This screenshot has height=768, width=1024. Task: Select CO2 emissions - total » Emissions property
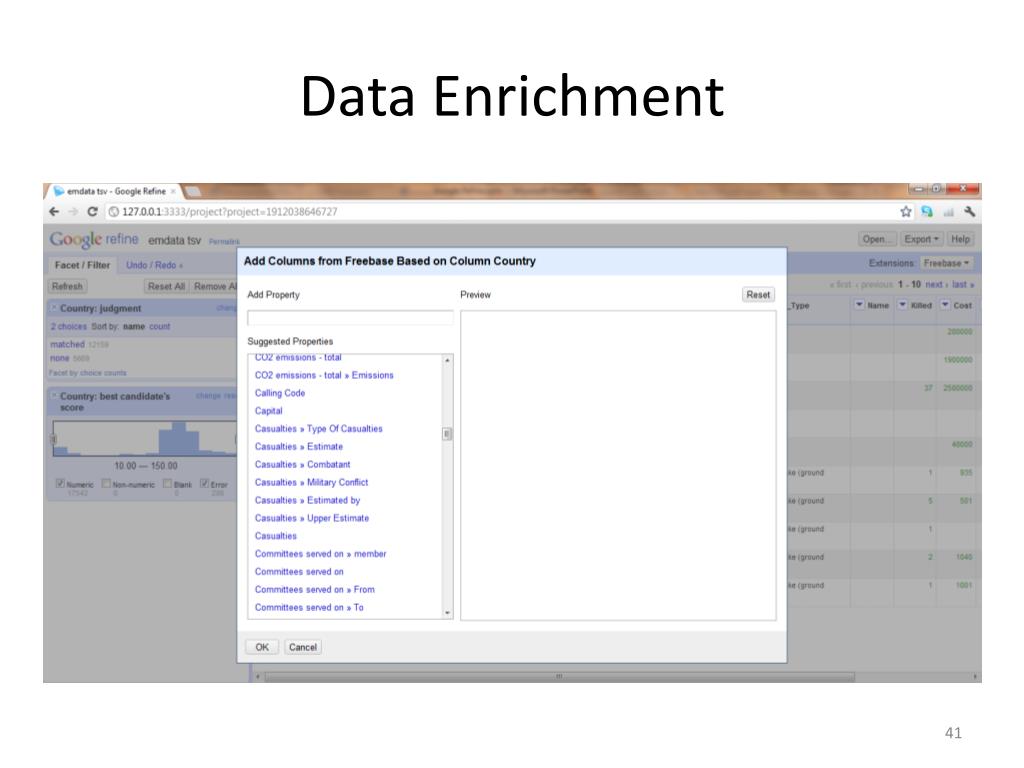pyautogui.click(x=324, y=376)
